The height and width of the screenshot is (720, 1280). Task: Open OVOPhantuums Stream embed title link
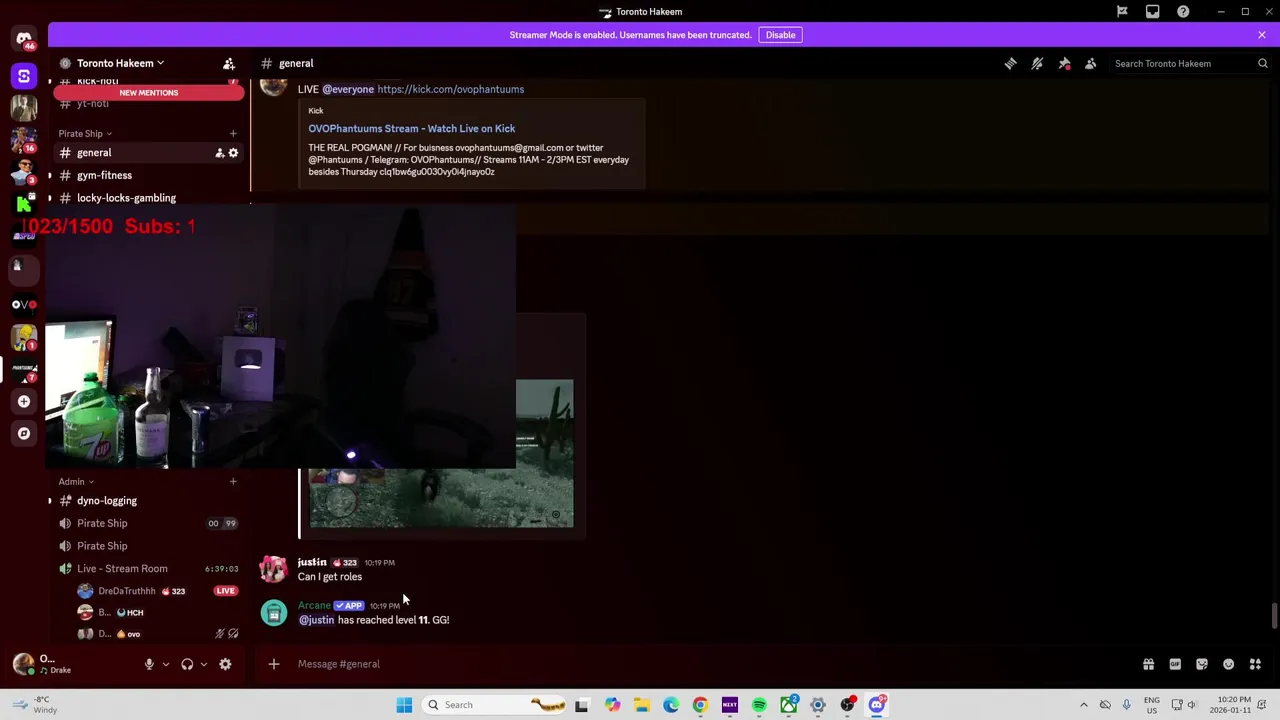pos(411,128)
